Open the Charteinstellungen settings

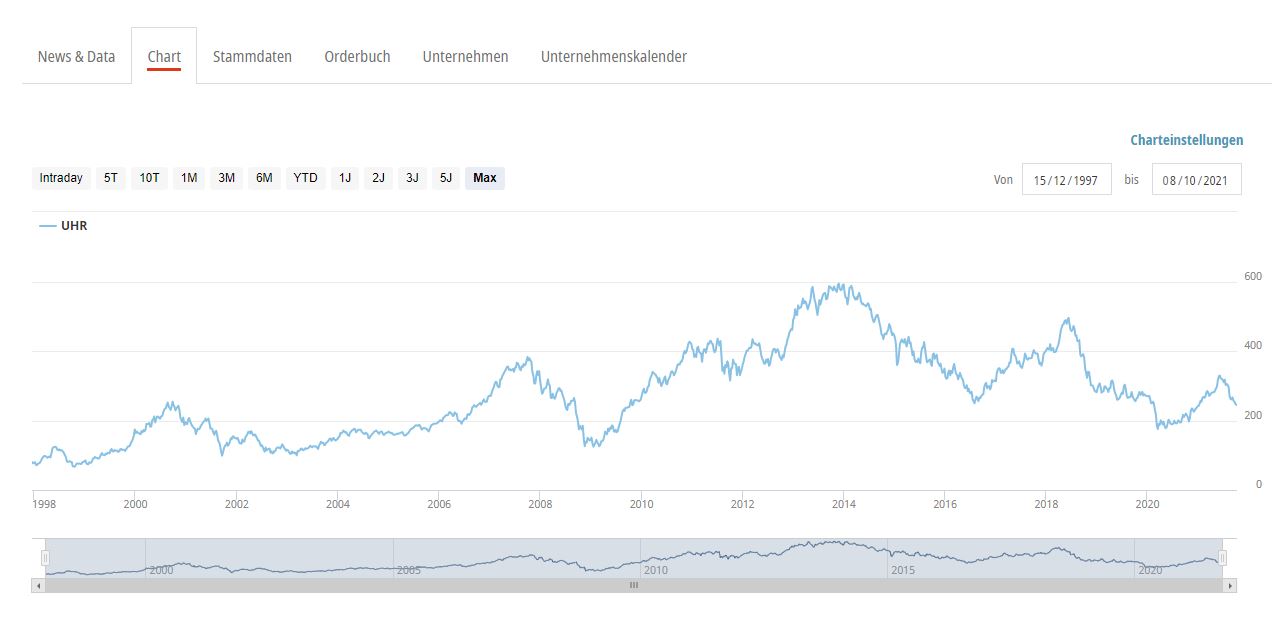click(1186, 140)
